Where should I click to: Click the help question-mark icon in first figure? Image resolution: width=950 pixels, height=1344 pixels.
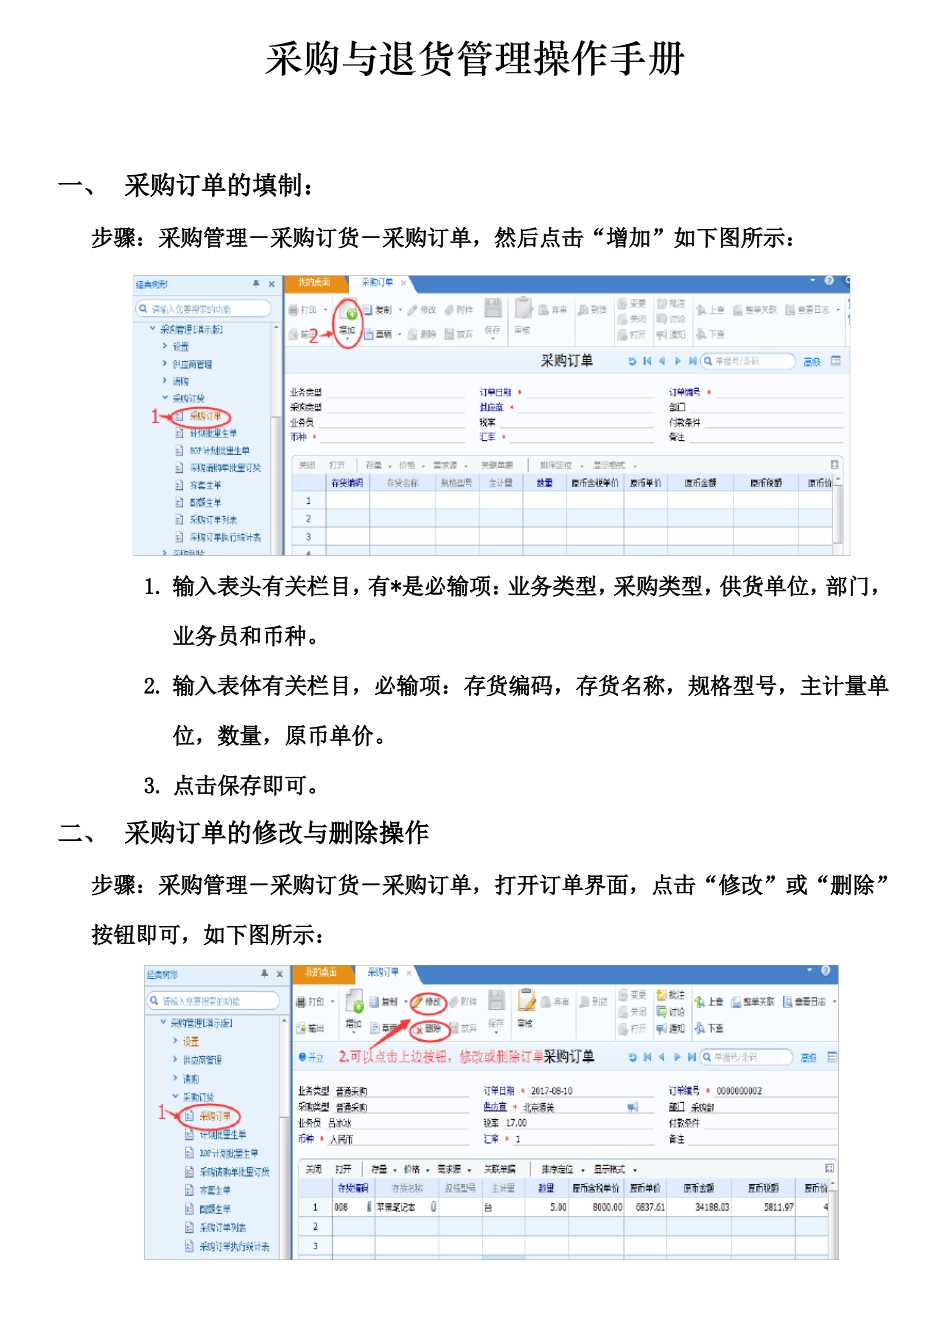(829, 281)
